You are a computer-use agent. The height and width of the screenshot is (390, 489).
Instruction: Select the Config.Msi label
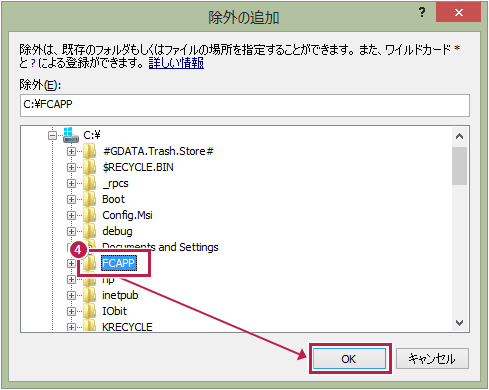click(127, 215)
